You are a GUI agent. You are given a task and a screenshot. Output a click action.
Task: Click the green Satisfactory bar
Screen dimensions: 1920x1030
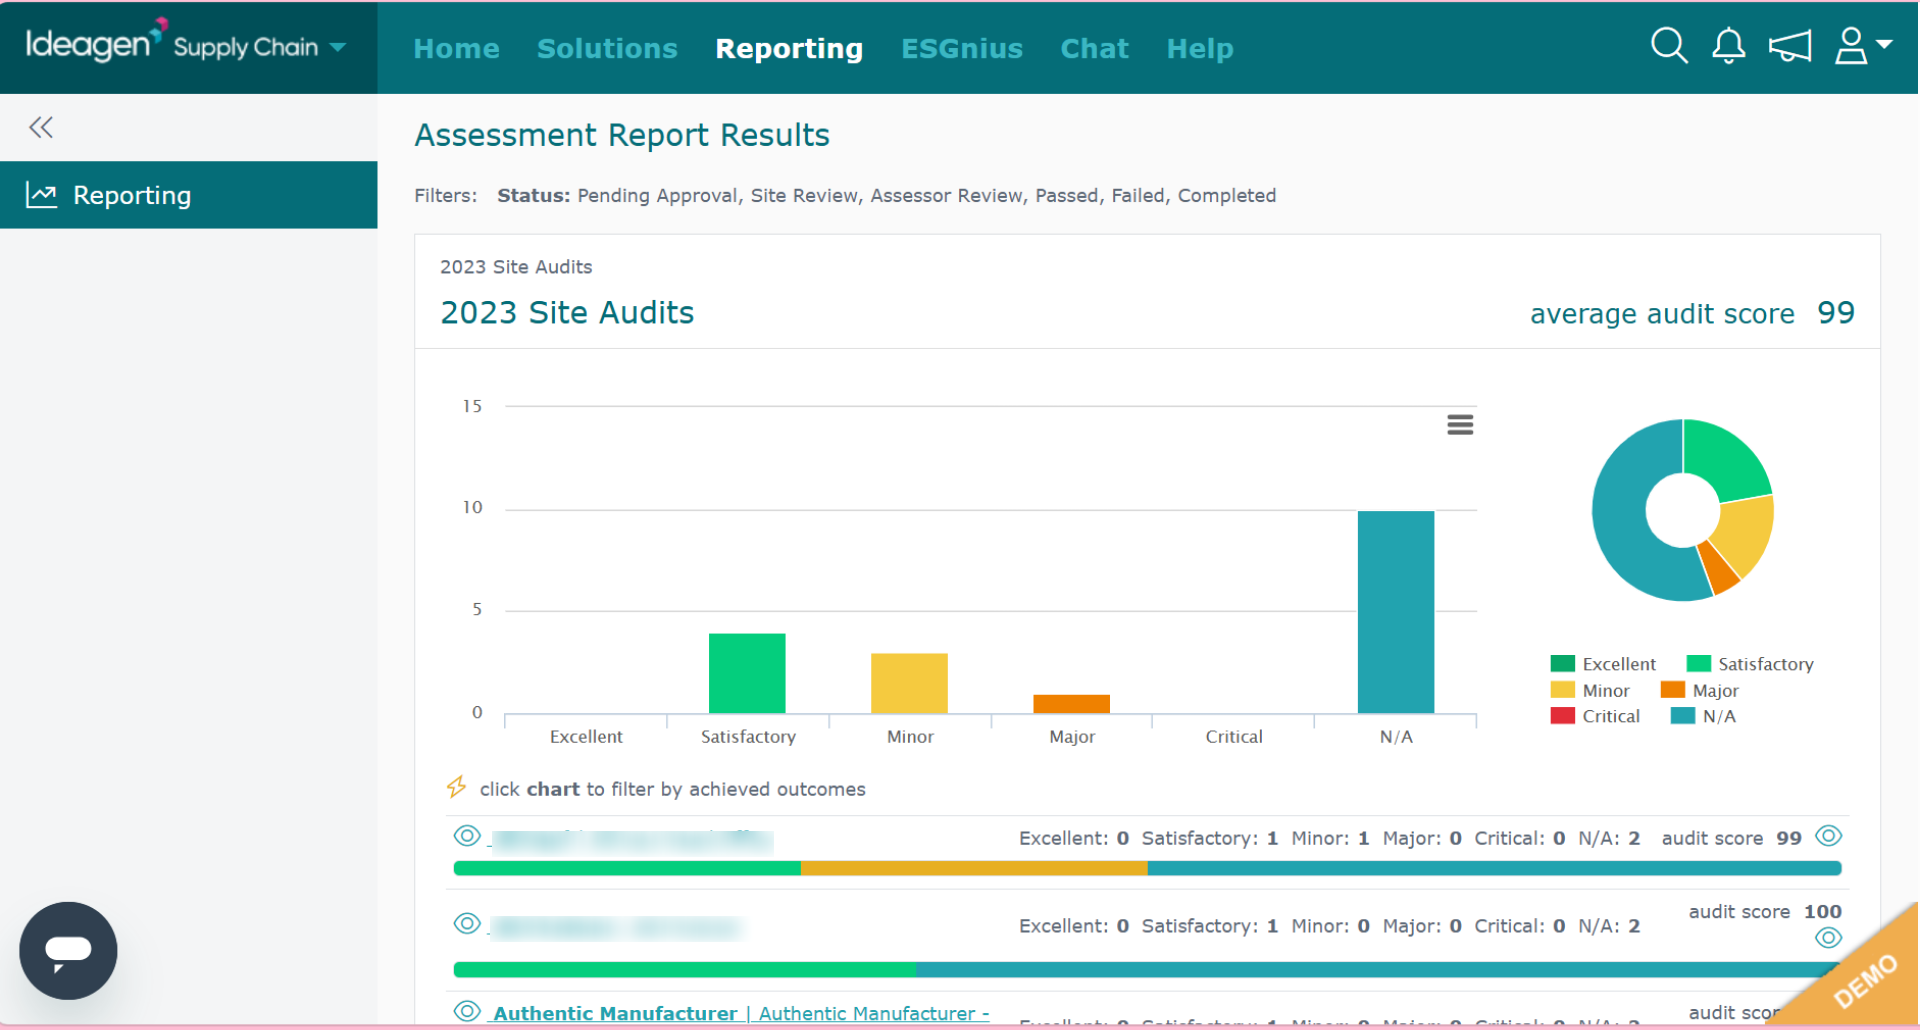coord(747,673)
